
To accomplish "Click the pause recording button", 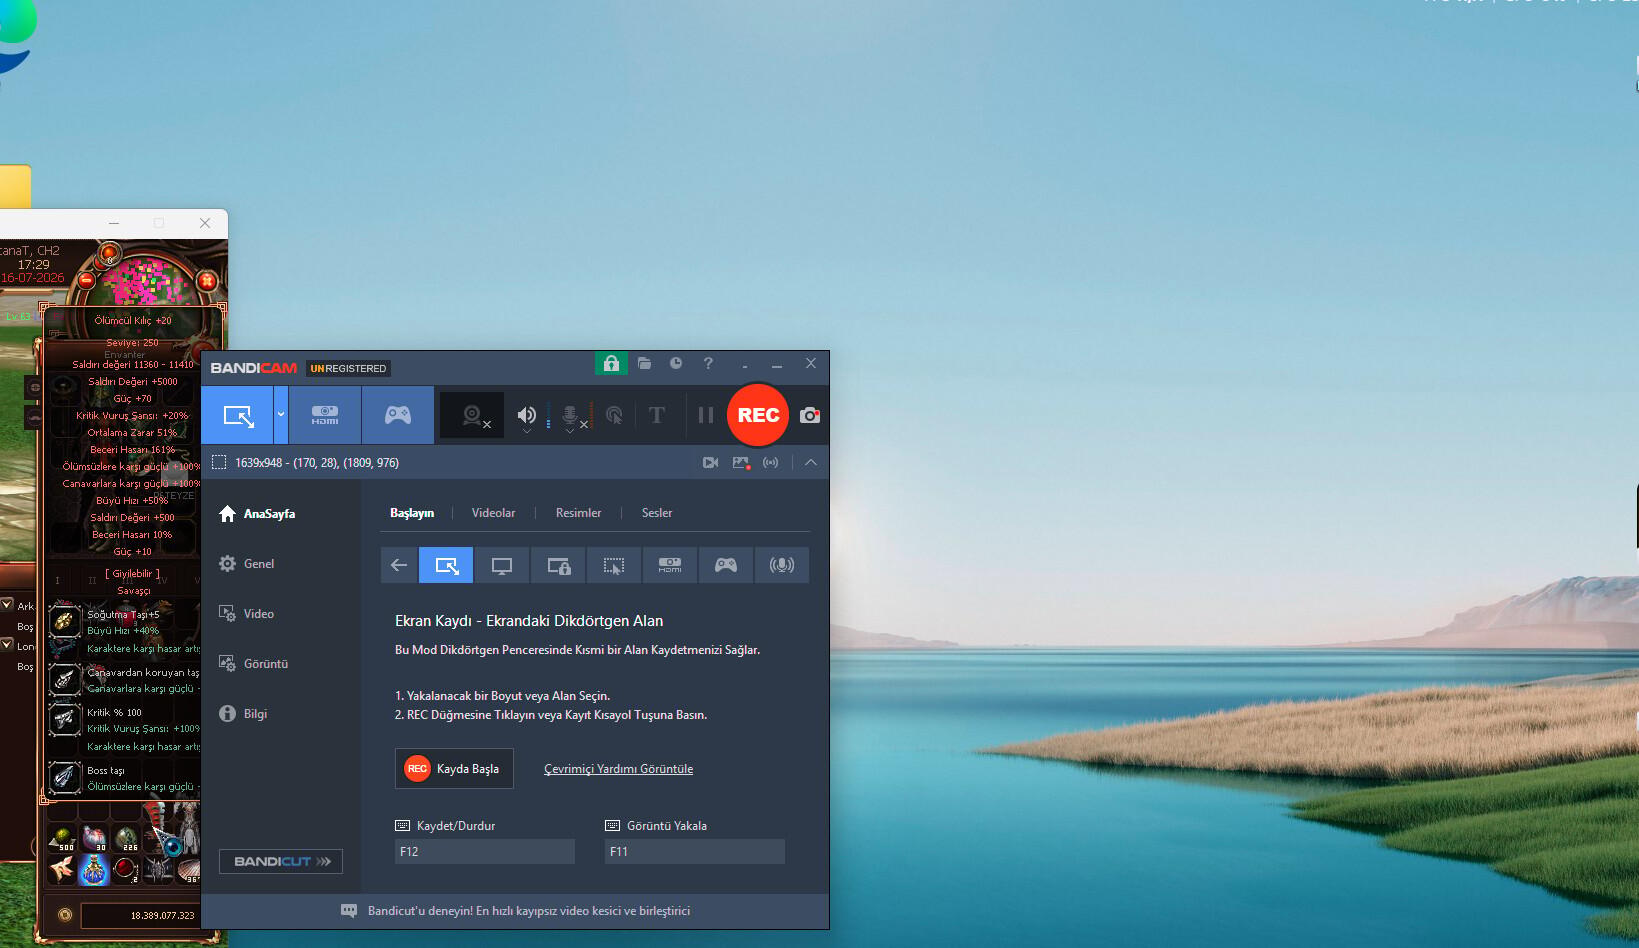I will point(706,415).
